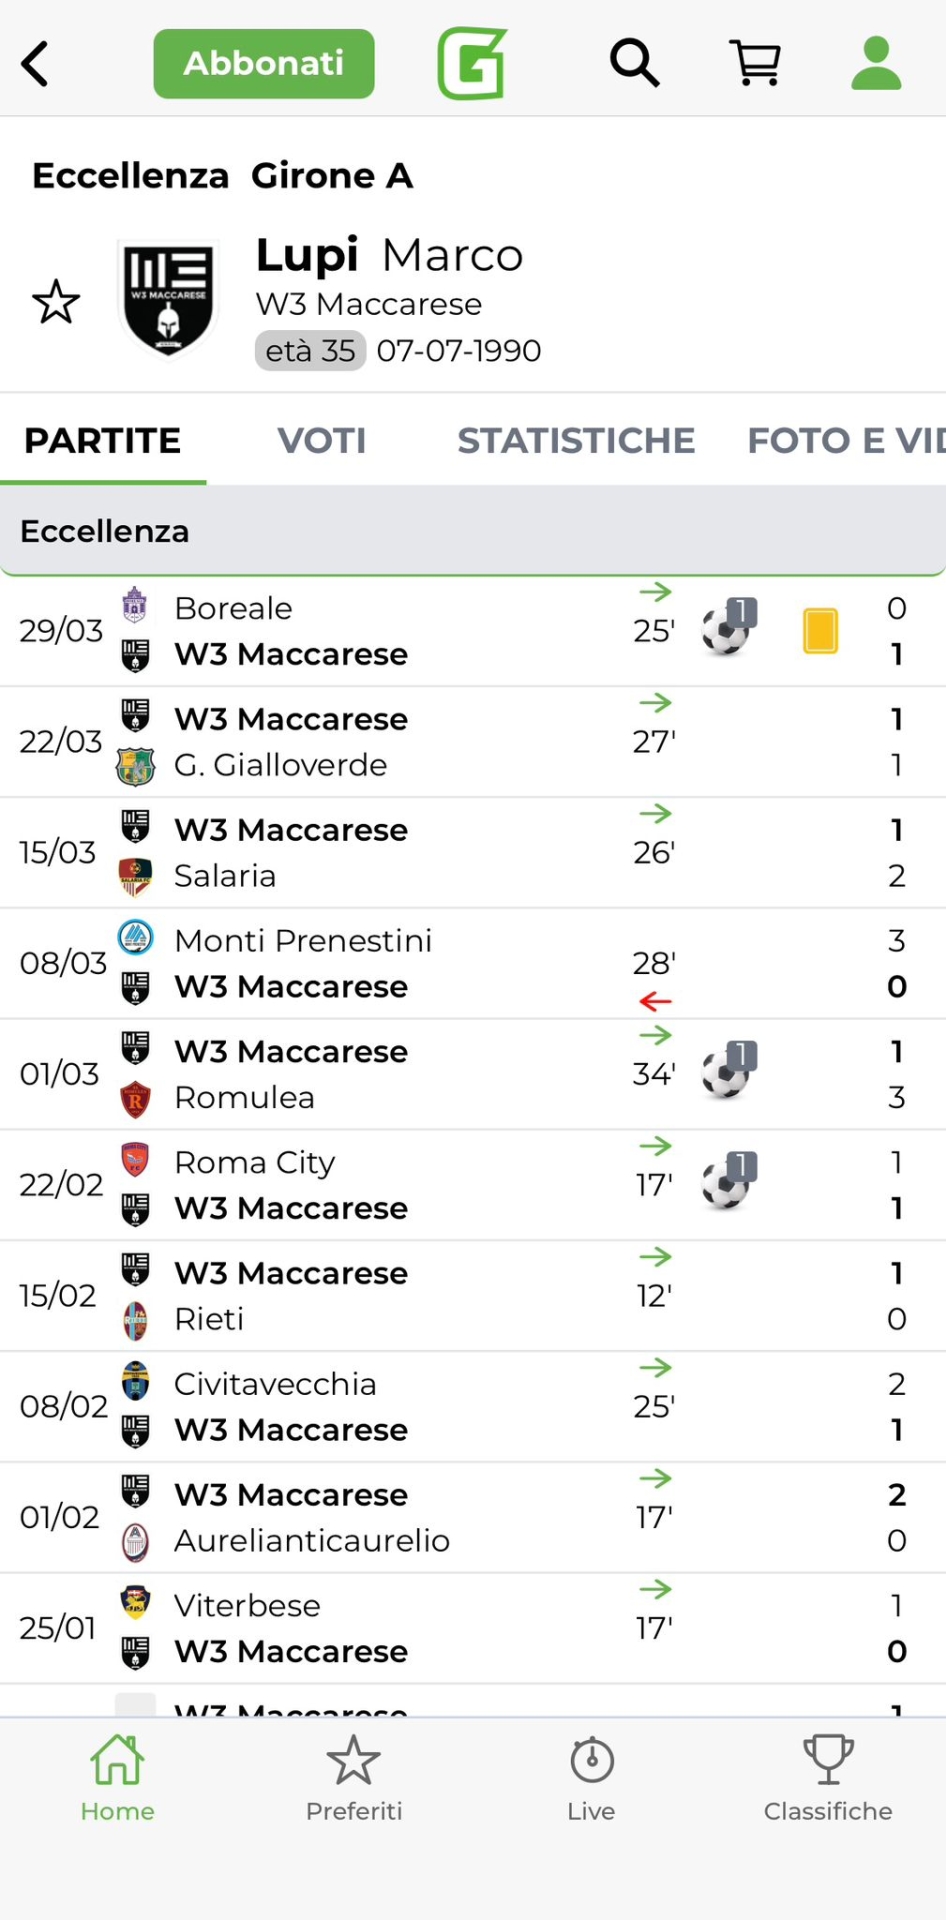The width and height of the screenshot is (946, 1920).
Task: Open the search magnifier icon
Action: (634, 64)
